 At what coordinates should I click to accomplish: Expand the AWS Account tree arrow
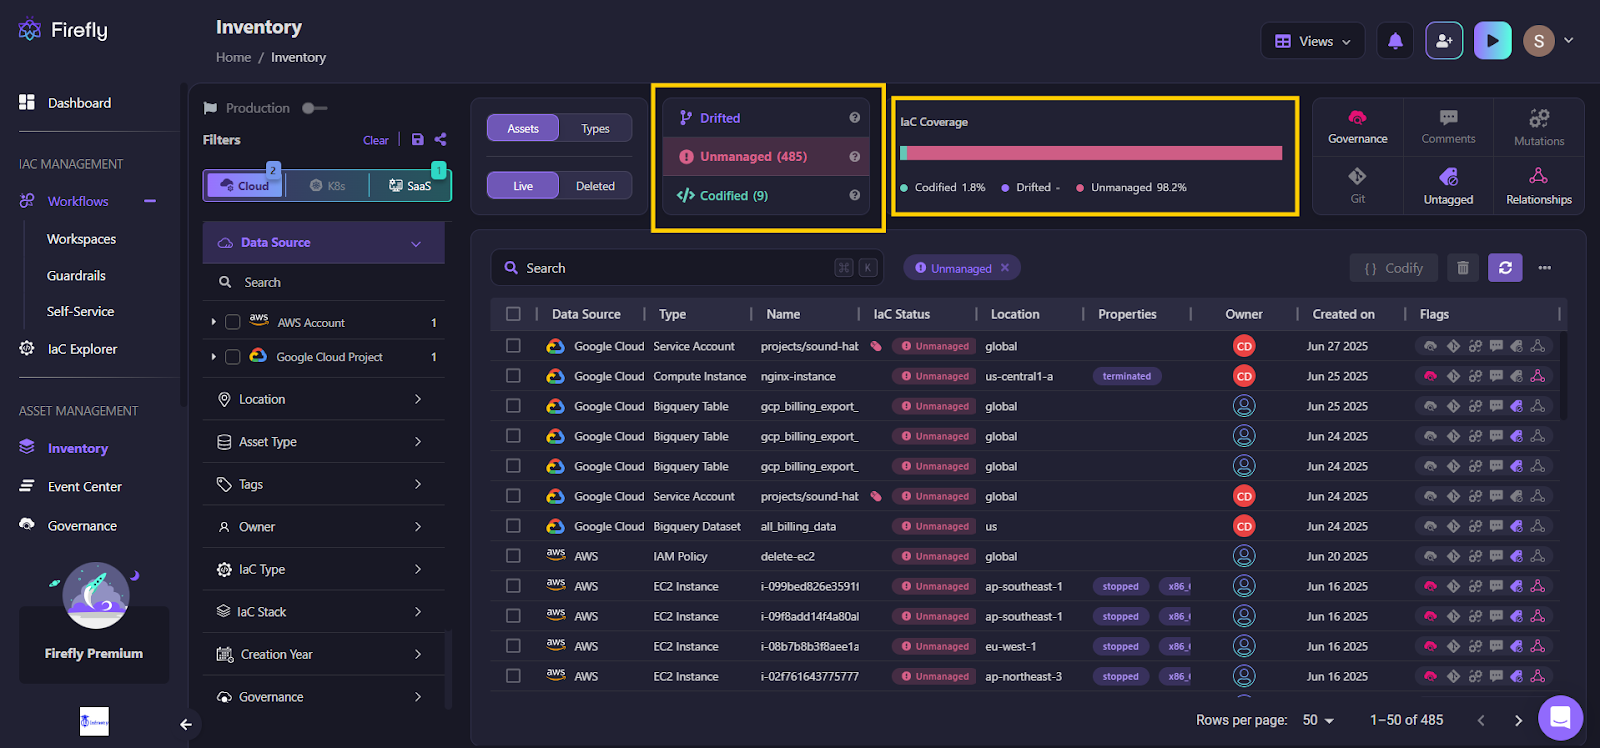pyautogui.click(x=213, y=322)
